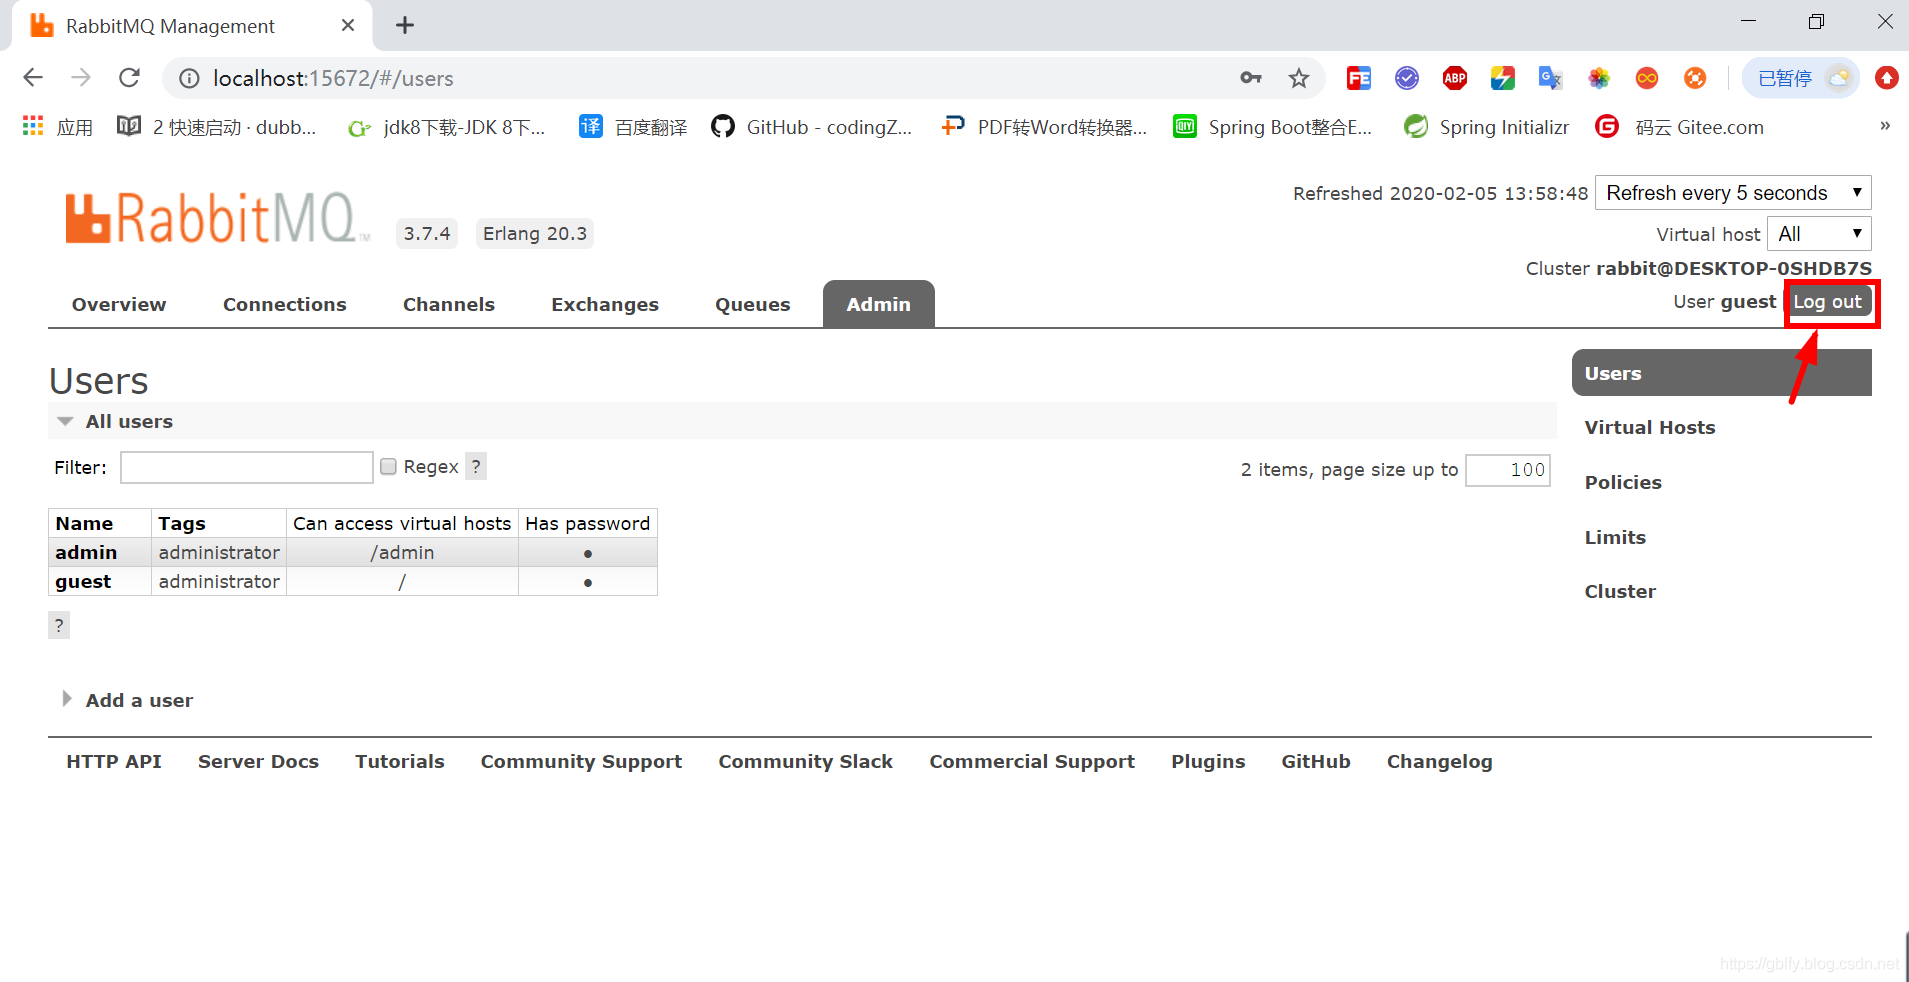This screenshot has width=1909, height=982.
Task: Open the orange infinity extension icon
Action: (1646, 78)
